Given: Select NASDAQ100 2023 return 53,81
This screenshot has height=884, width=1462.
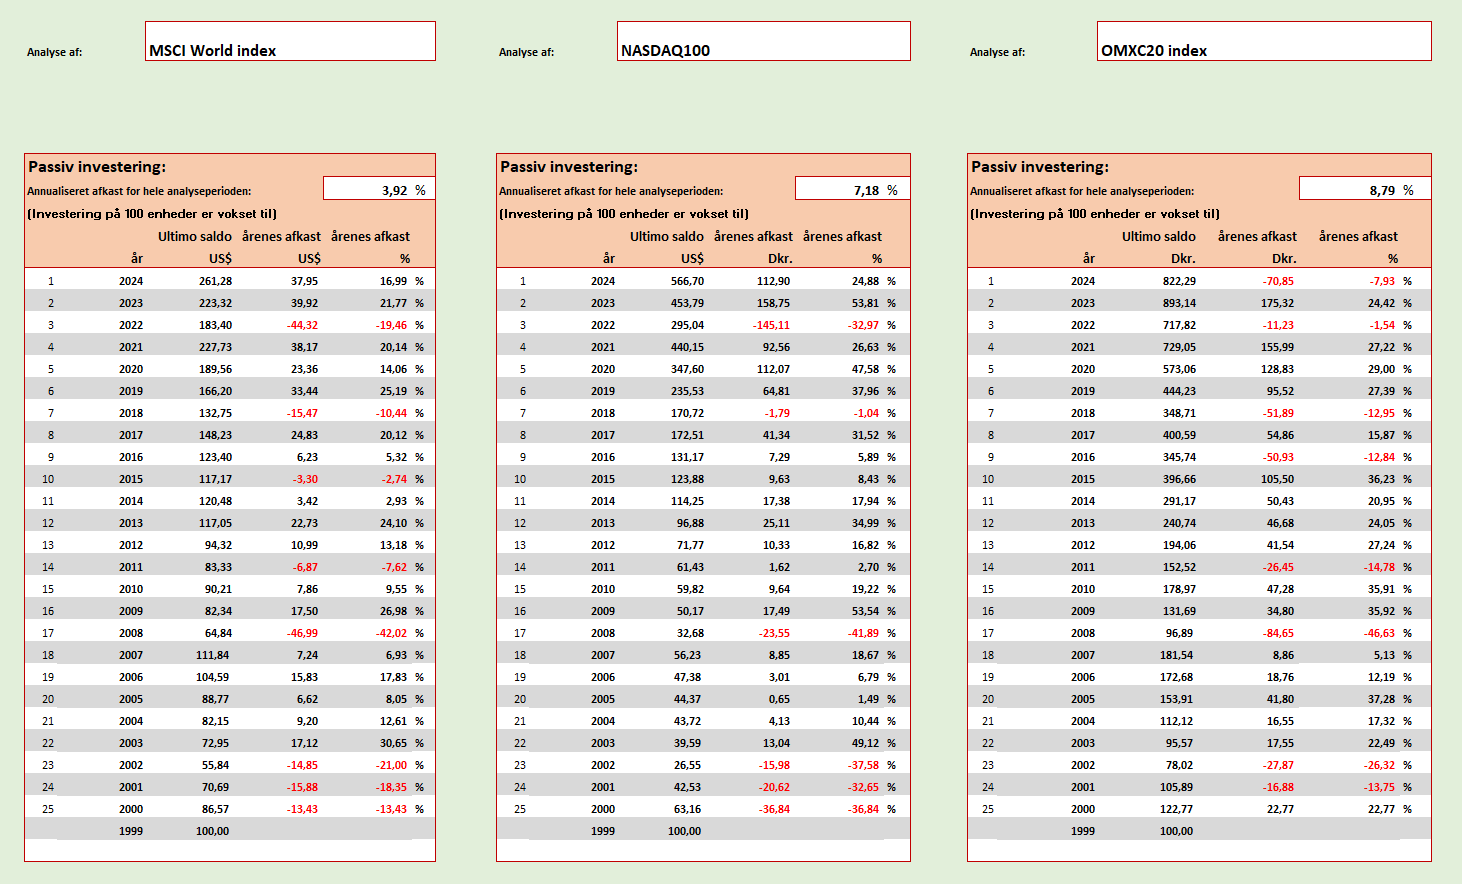Looking at the screenshot, I should 865,303.
